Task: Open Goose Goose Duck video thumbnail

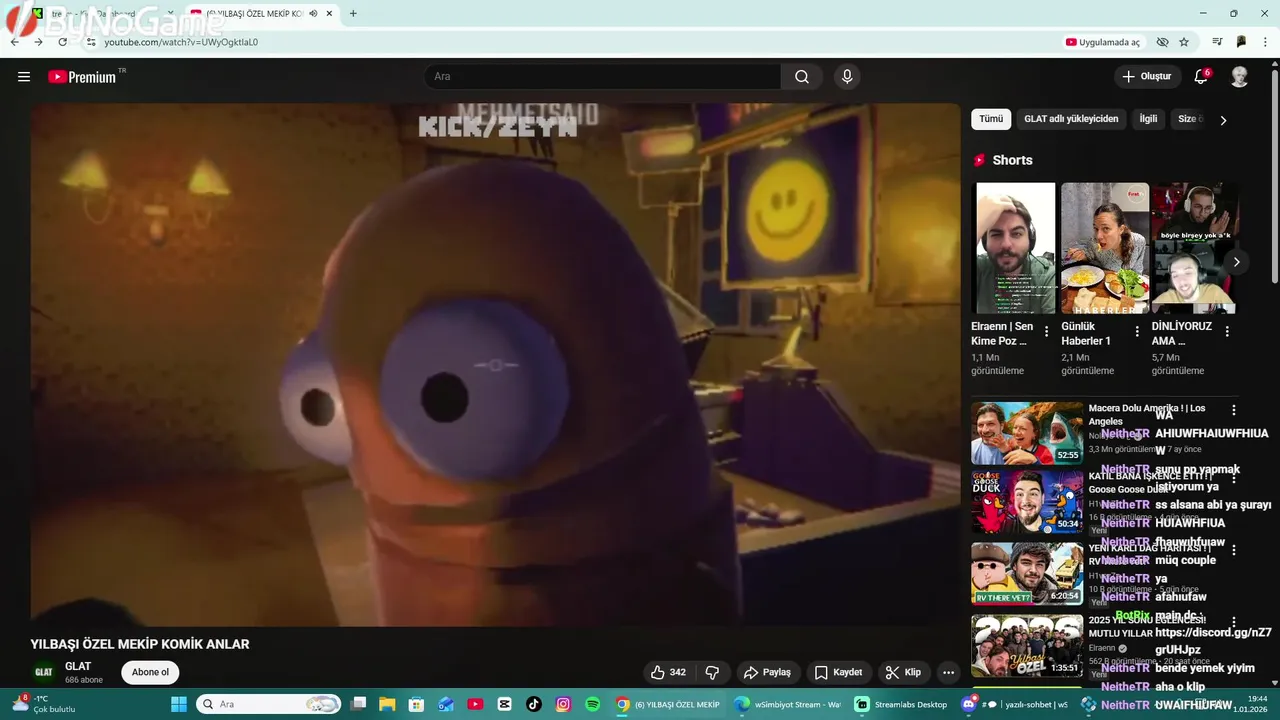Action: point(1027,502)
